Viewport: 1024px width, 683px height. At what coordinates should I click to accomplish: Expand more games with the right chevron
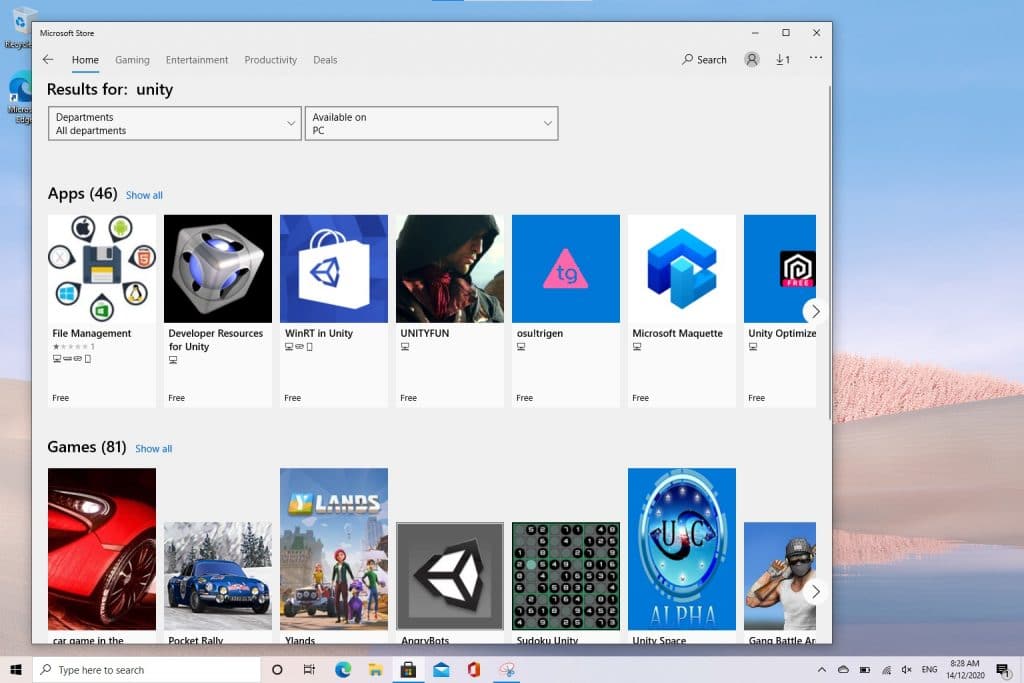tap(815, 591)
